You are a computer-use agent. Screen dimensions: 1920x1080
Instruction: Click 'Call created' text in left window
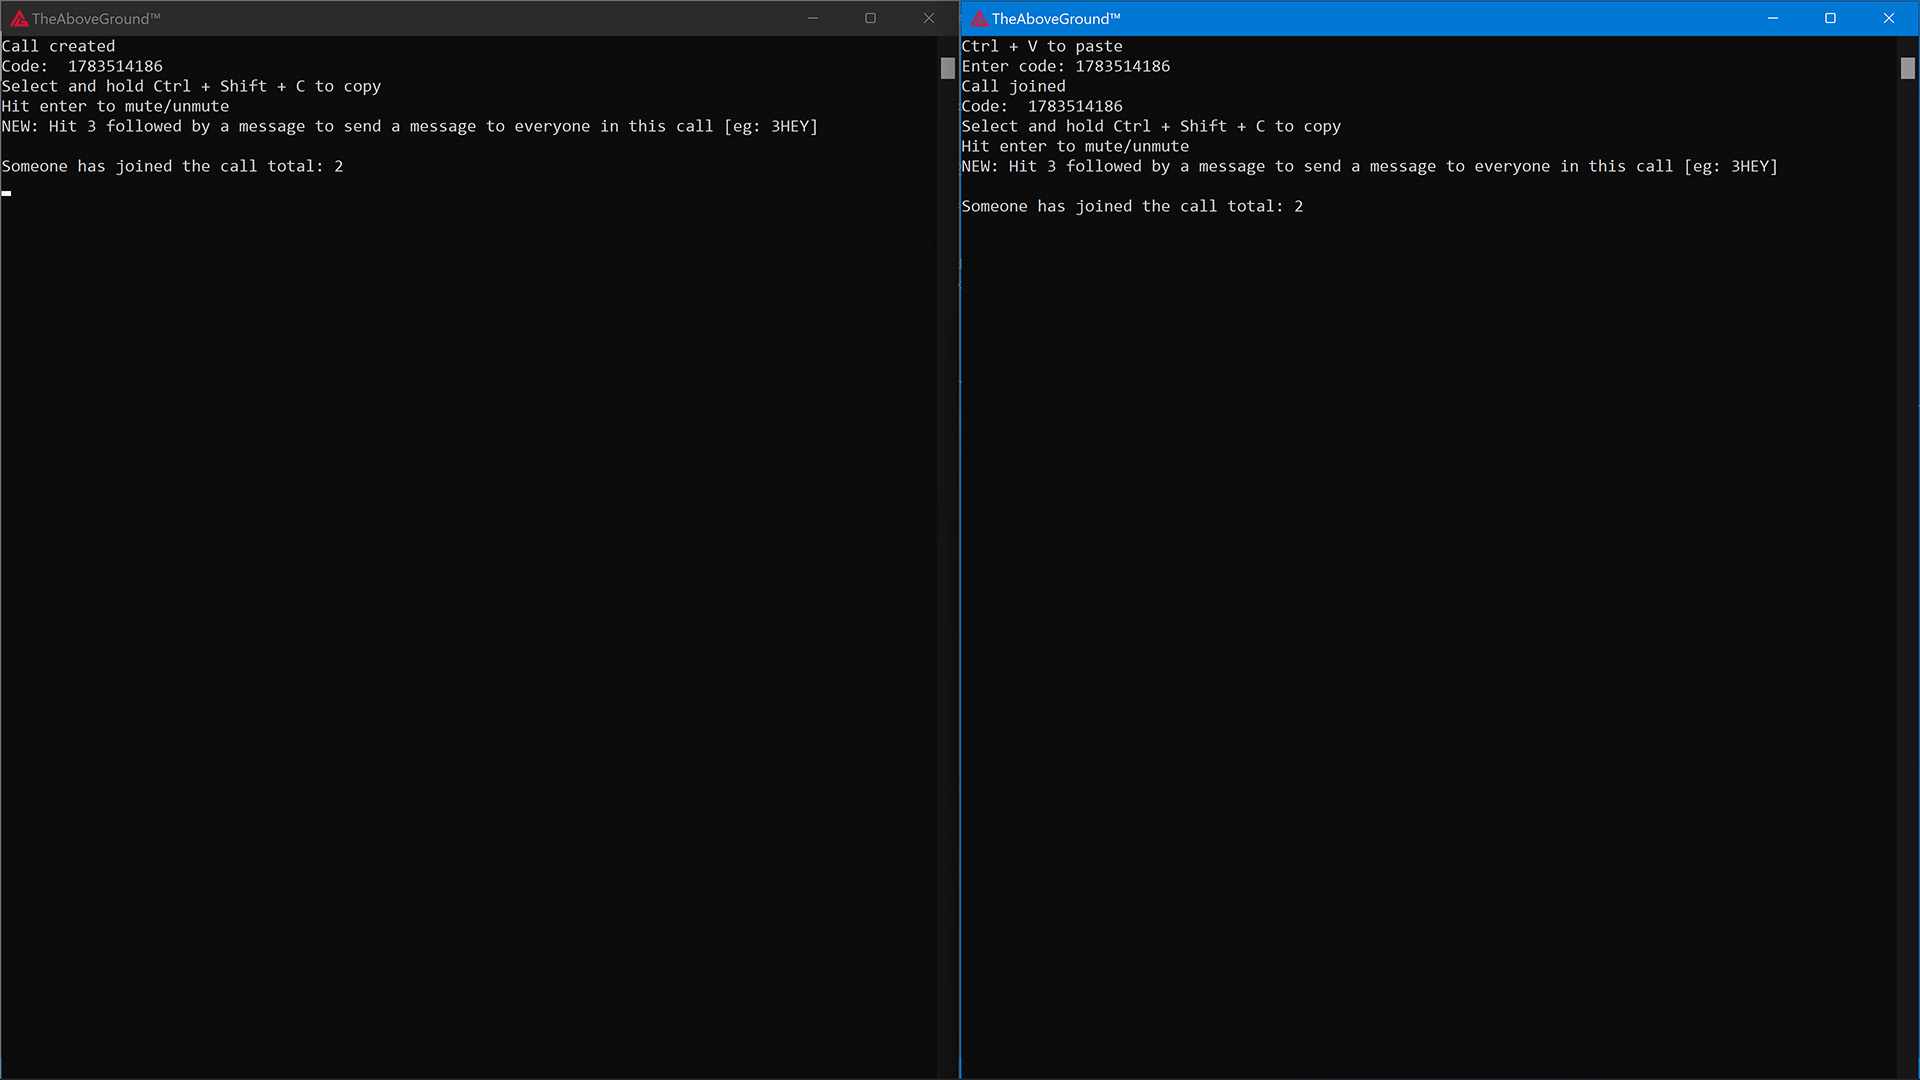click(58, 46)
